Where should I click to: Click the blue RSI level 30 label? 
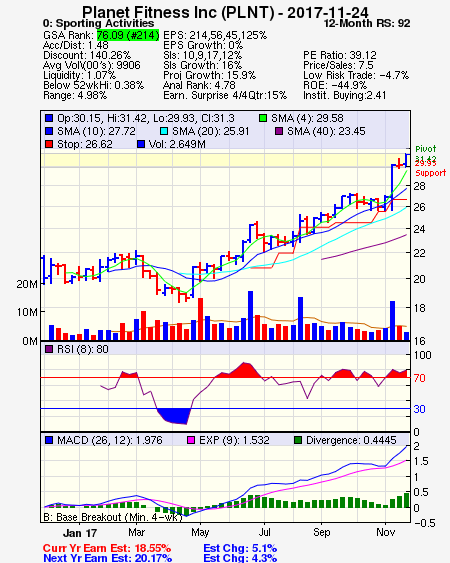pos(419,409)
